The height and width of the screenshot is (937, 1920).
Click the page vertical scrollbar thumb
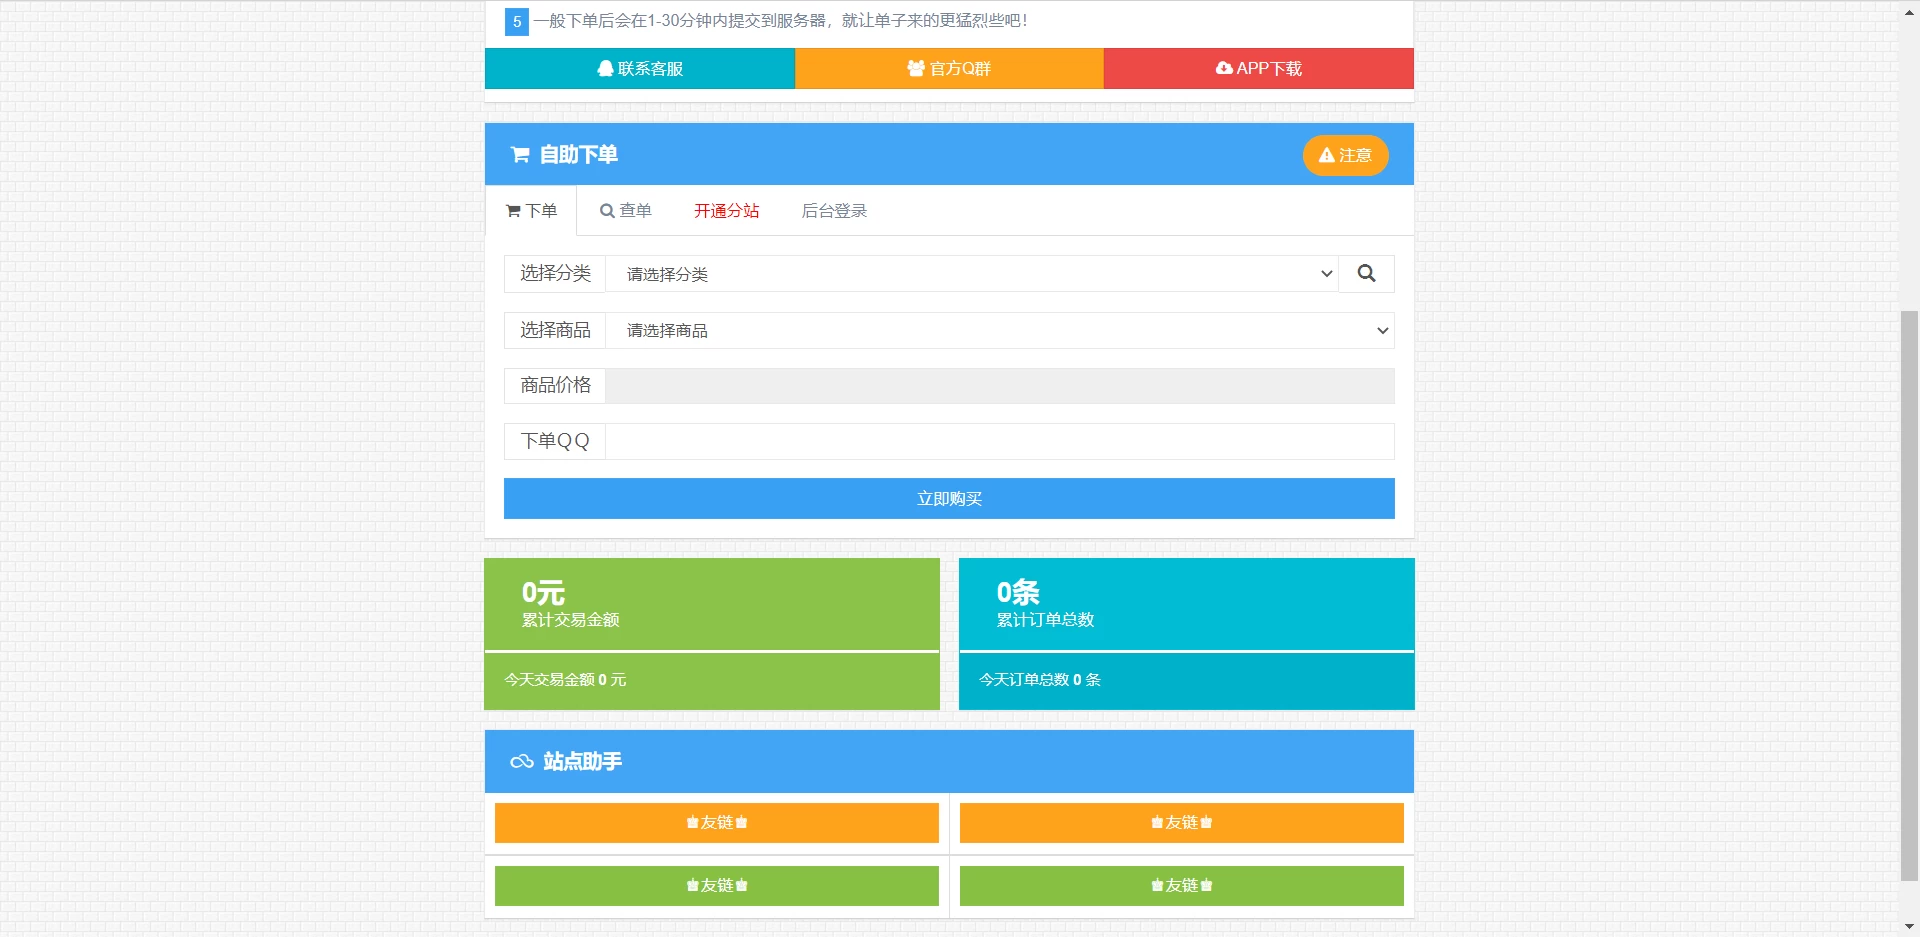[1910, 596]
